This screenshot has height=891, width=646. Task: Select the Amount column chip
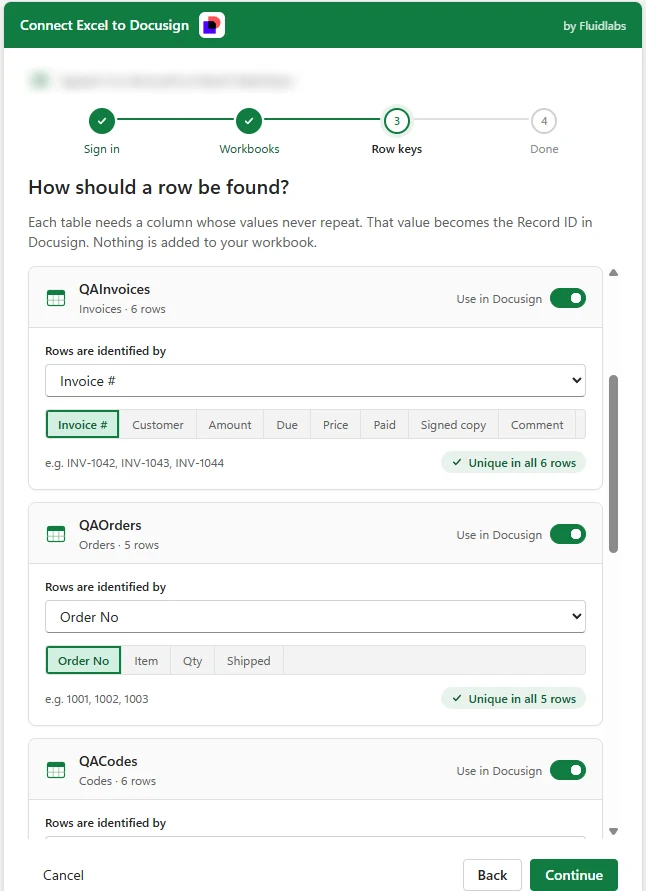[230, 424]
